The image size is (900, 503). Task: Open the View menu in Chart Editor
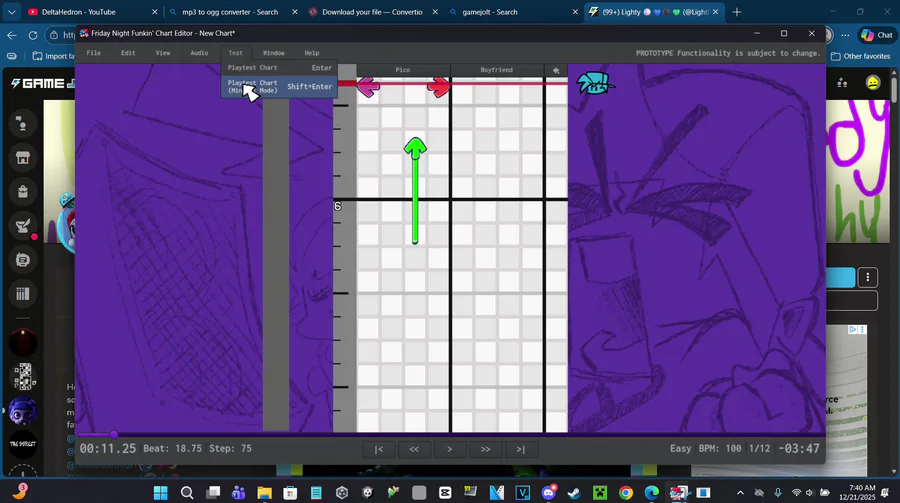click(163, 53)
